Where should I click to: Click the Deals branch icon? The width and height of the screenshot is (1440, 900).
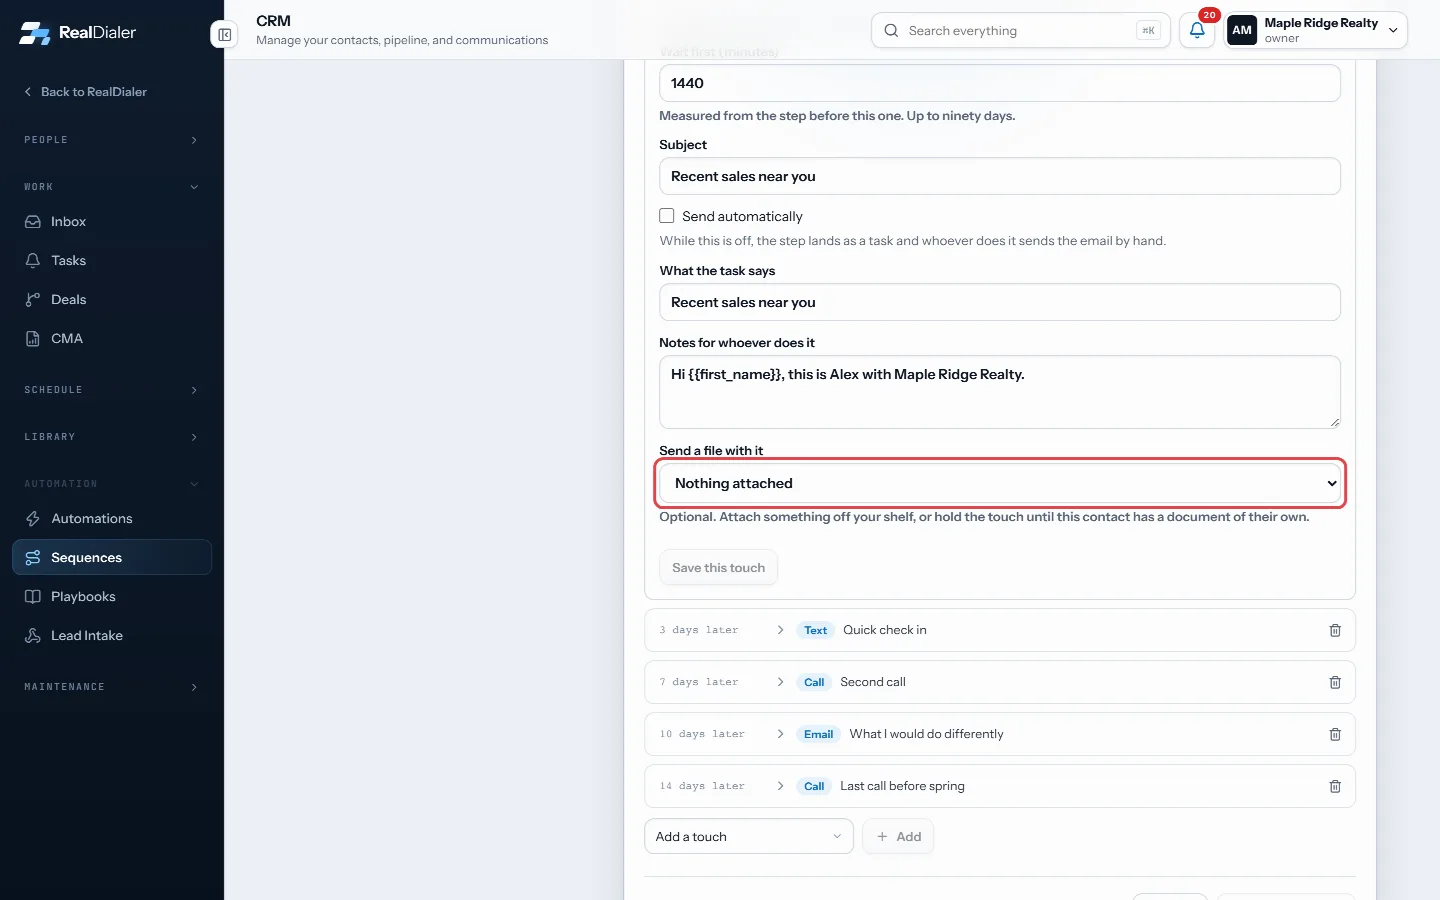pos(33,300)
